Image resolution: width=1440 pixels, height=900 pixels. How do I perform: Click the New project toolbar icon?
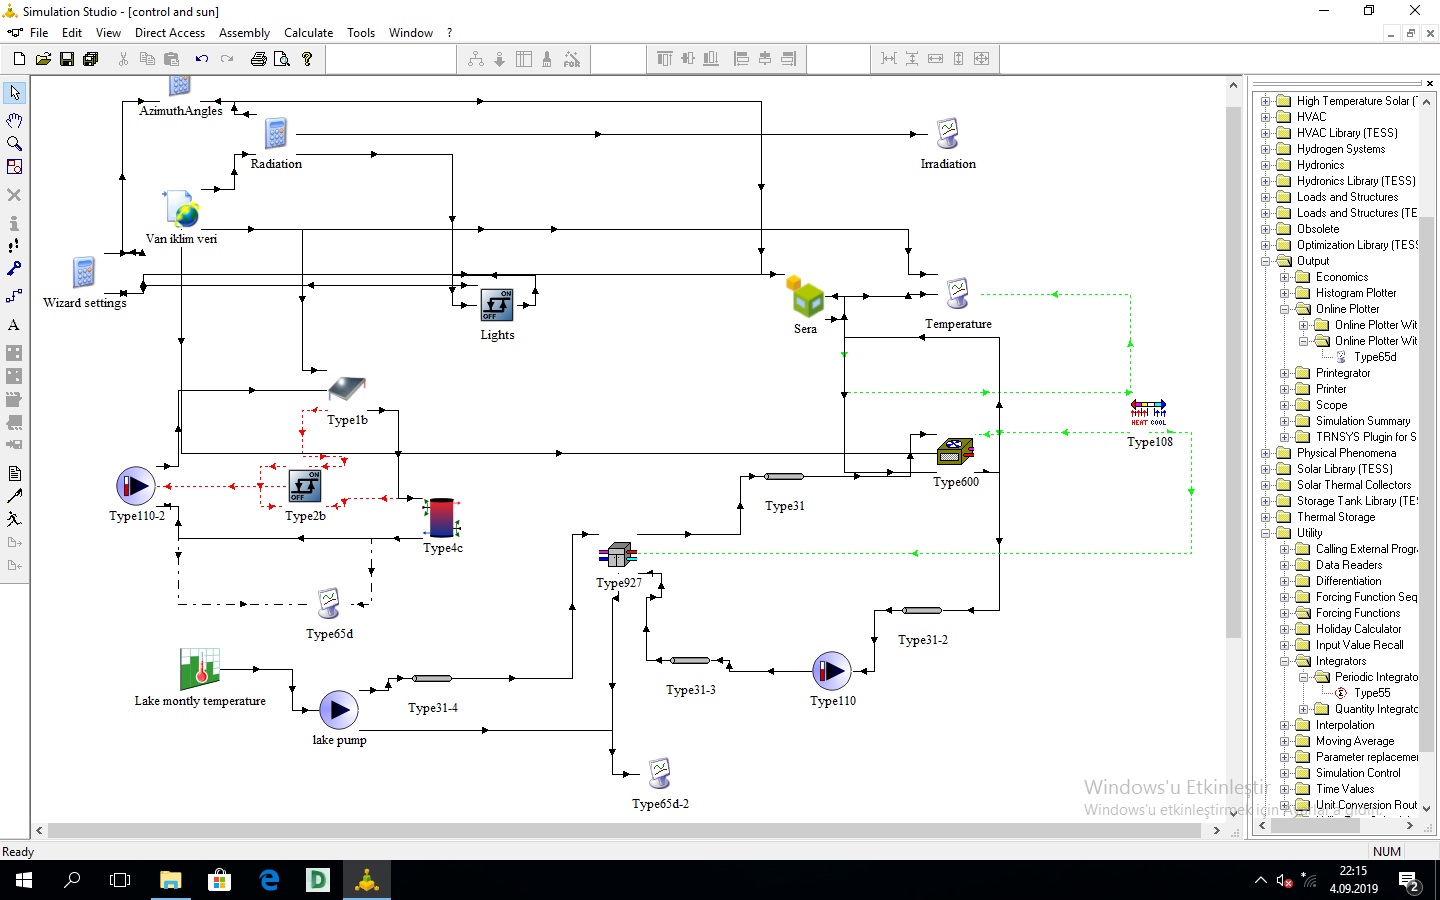click(19, 59)
